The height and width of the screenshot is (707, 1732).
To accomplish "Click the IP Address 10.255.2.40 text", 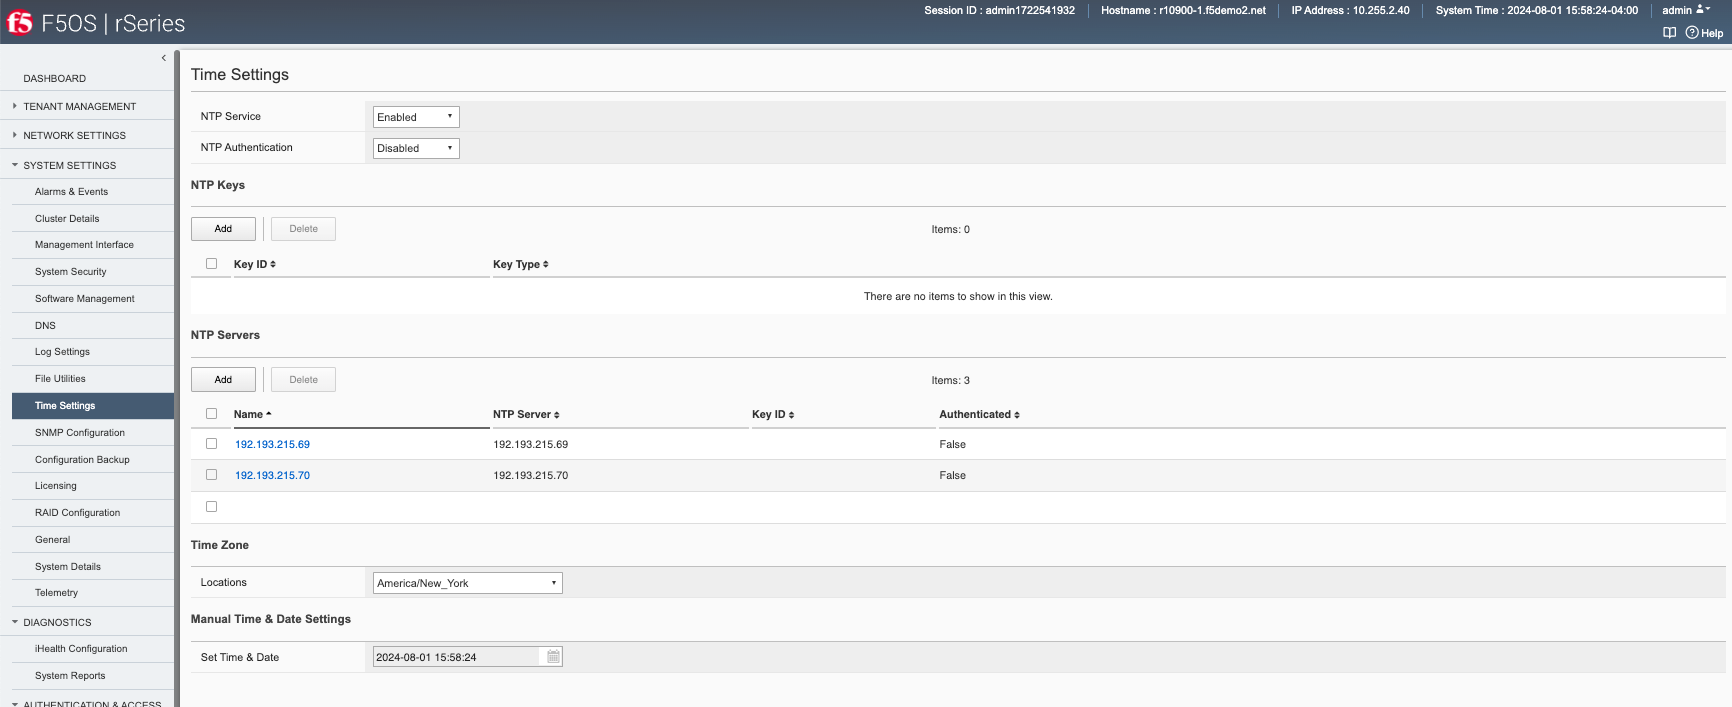I will tap(1350, 10).
